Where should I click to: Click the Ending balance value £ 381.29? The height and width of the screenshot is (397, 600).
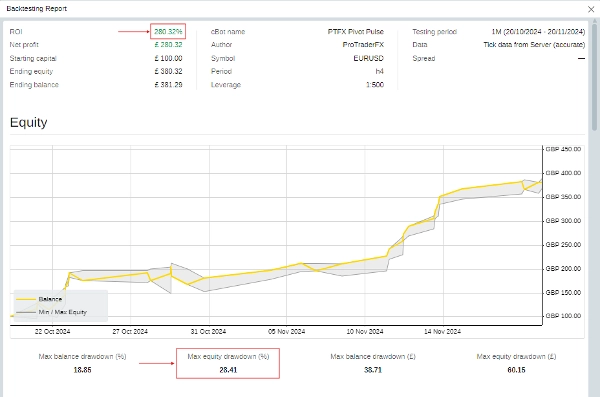pos(168,85)
